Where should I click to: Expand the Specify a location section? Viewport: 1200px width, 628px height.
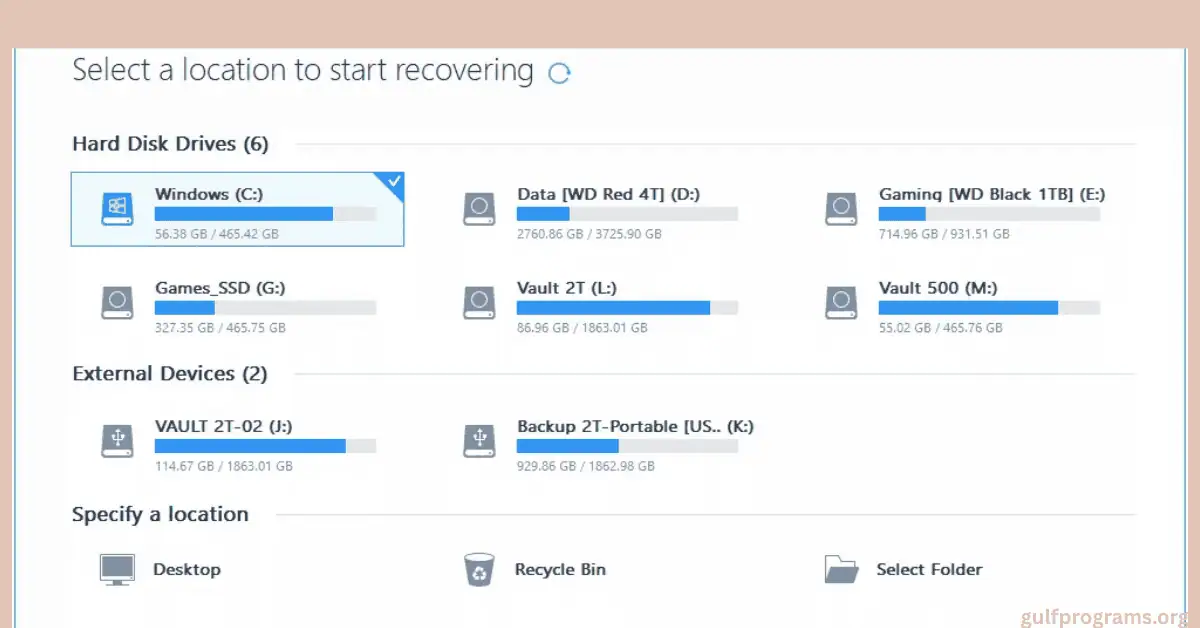click(160, 514)
